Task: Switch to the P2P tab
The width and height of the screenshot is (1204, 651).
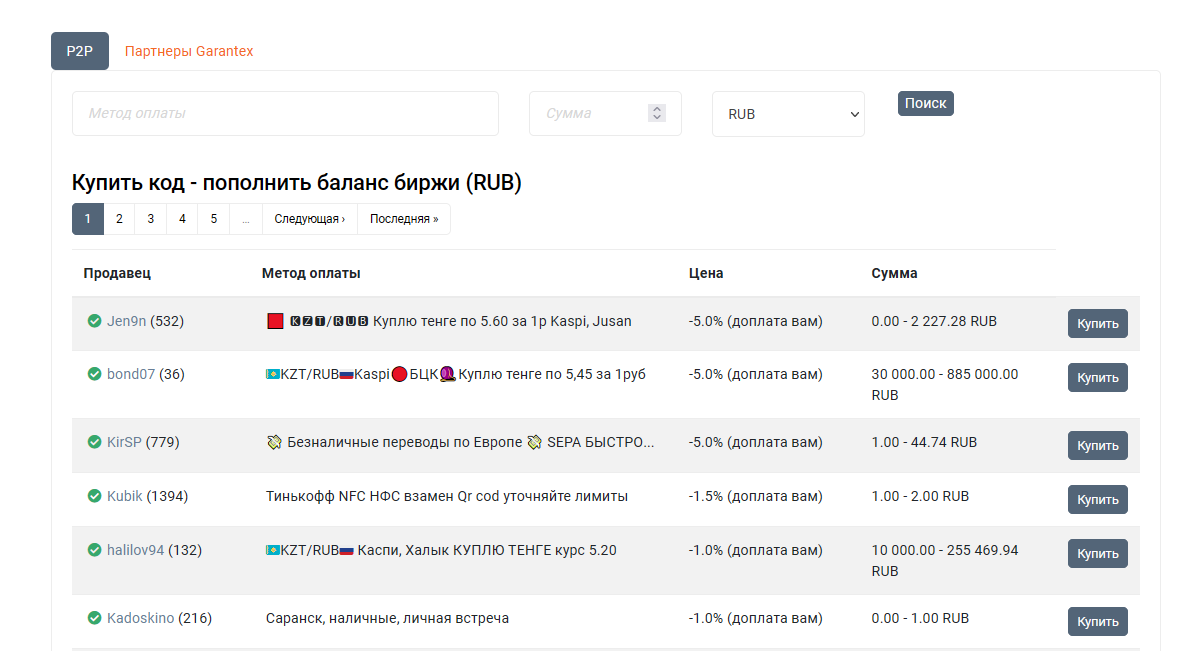Action: point(80,51)
